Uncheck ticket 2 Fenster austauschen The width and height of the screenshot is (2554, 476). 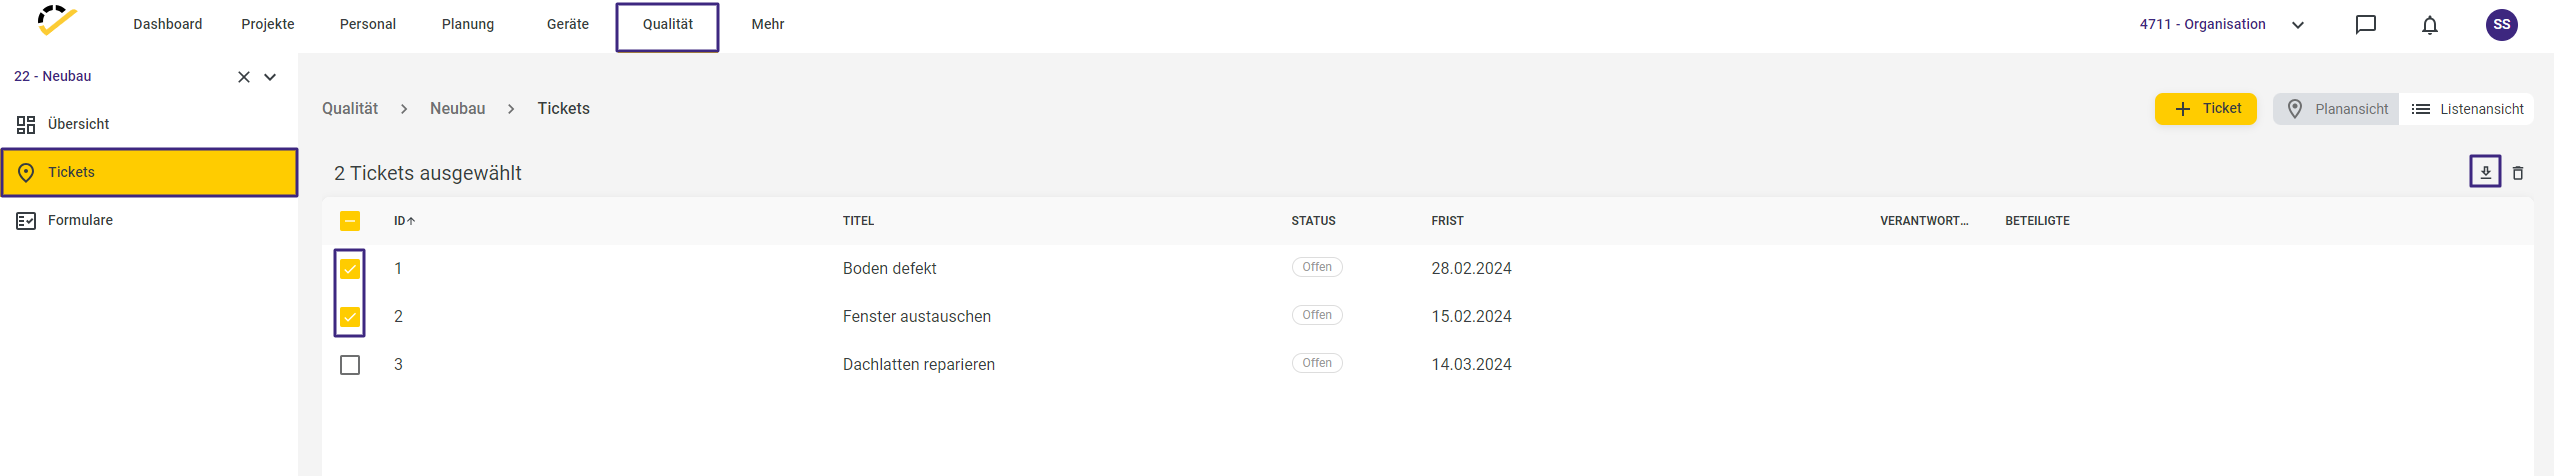click(350, 317)
